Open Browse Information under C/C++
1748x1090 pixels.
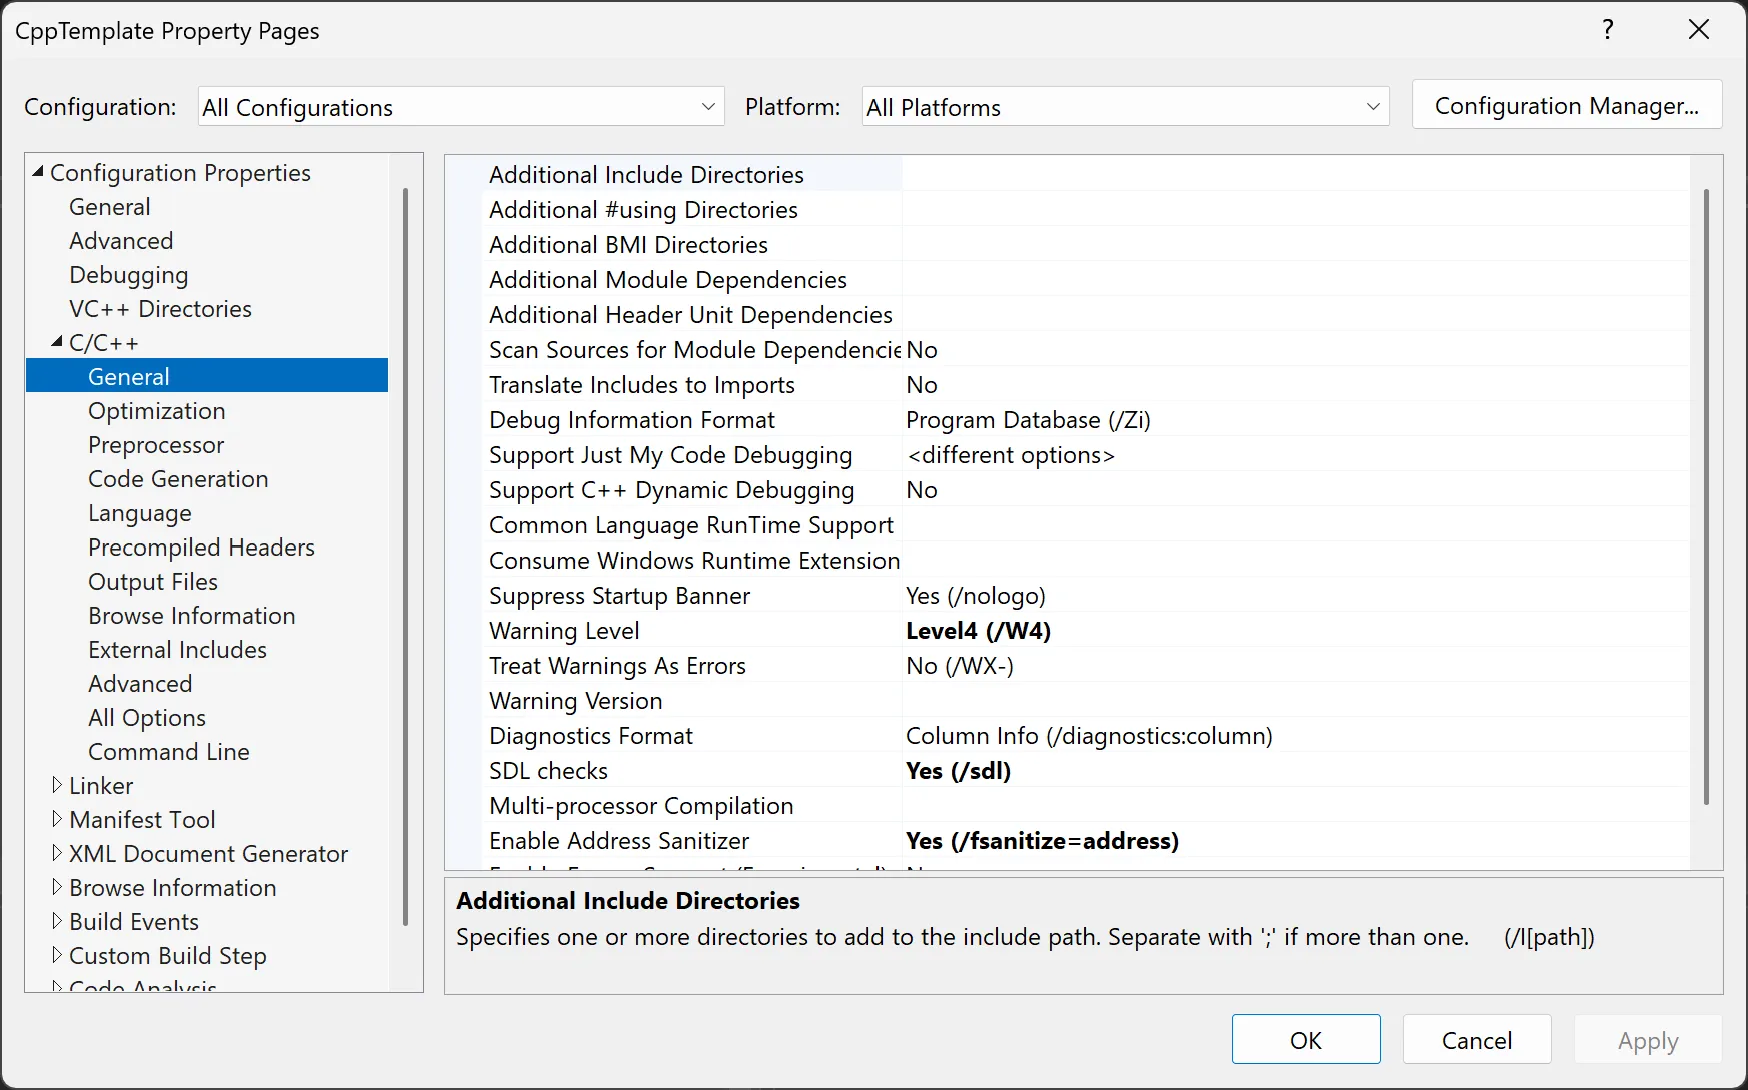tap(191, 615)
